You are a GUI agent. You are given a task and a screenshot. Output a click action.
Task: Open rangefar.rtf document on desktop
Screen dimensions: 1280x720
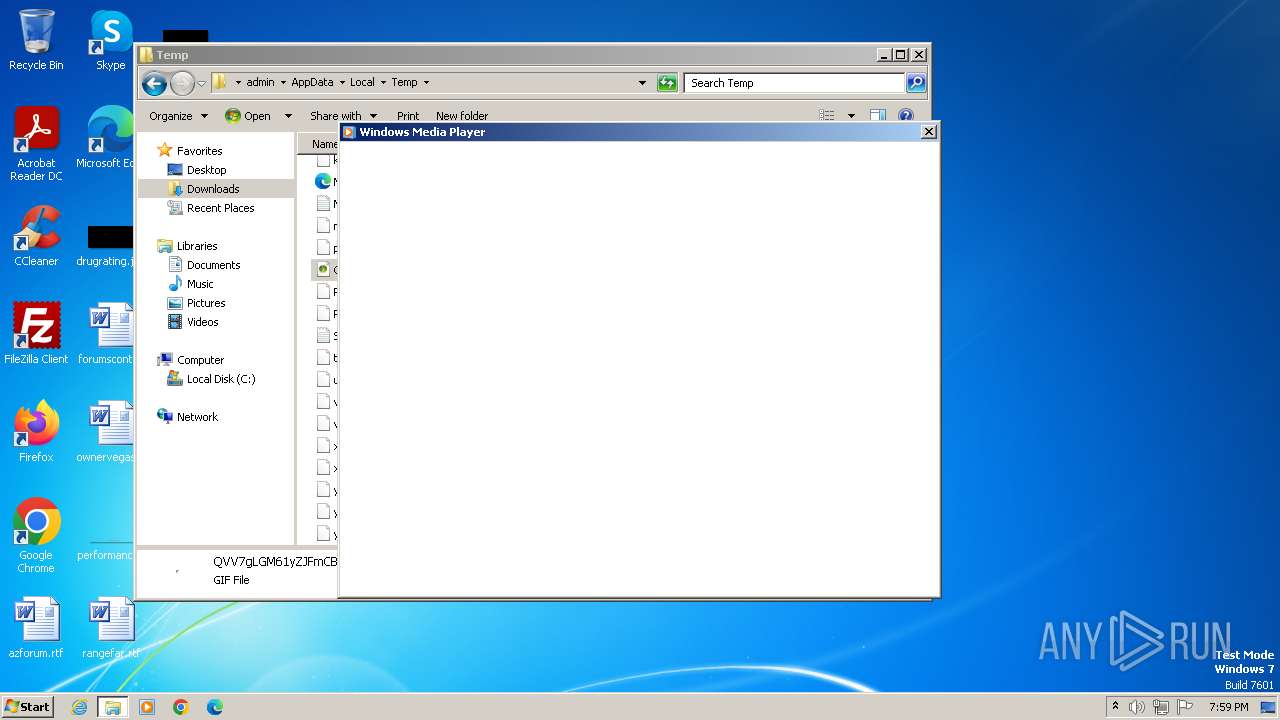coord(110,628)
